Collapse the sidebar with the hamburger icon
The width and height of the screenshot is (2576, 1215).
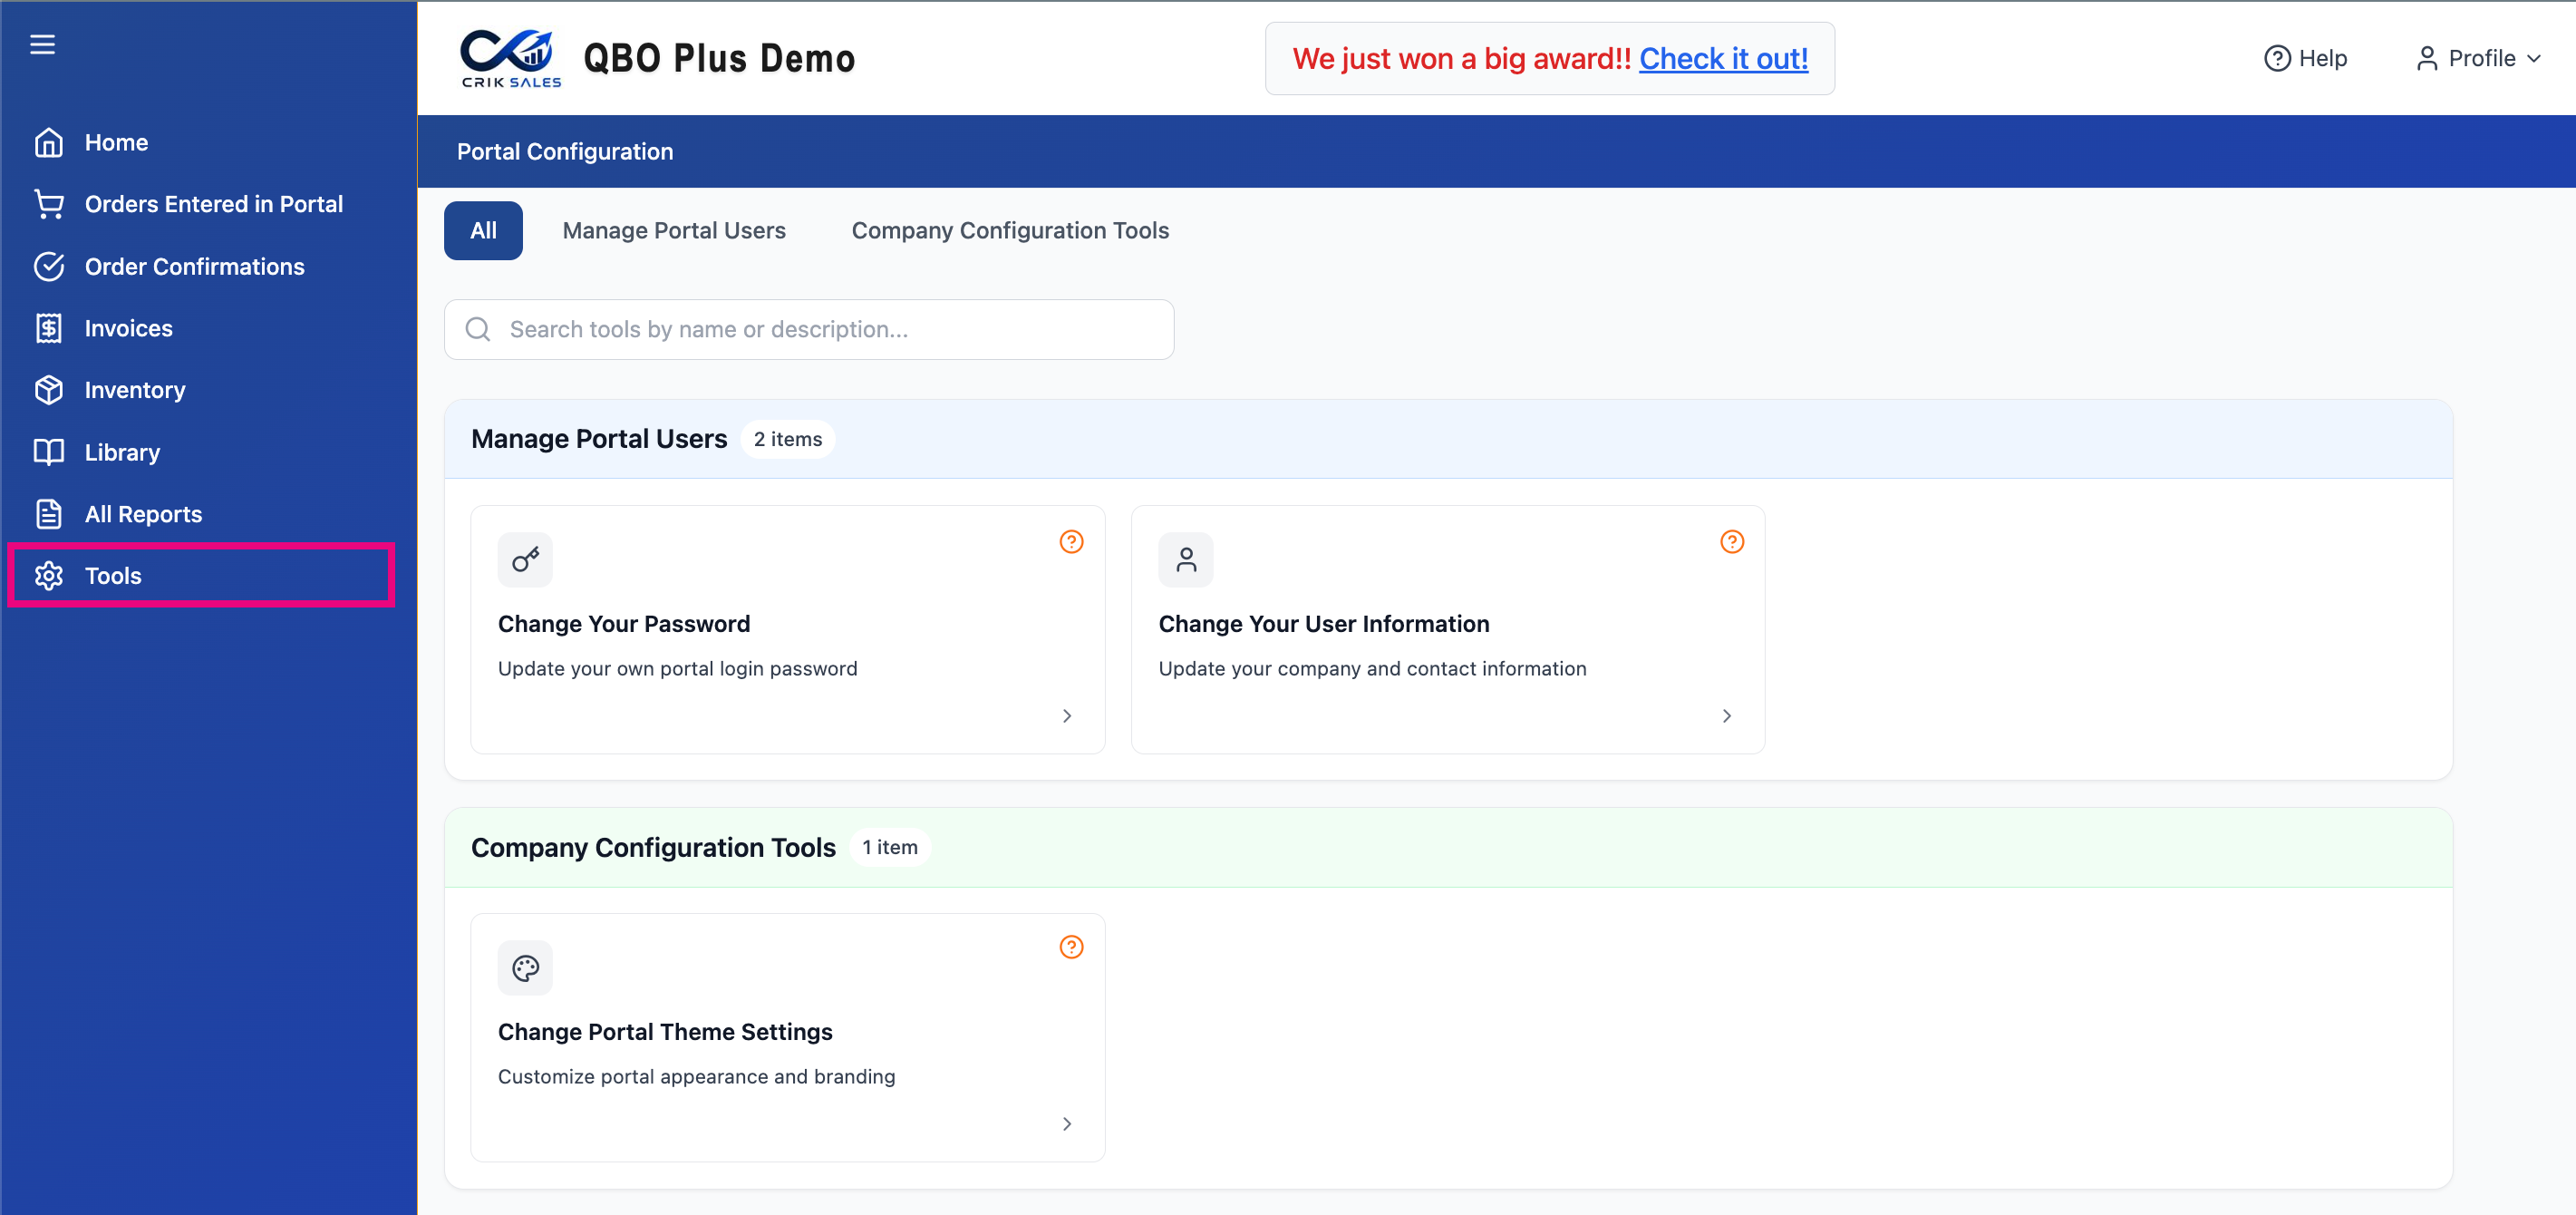point(42,44)
